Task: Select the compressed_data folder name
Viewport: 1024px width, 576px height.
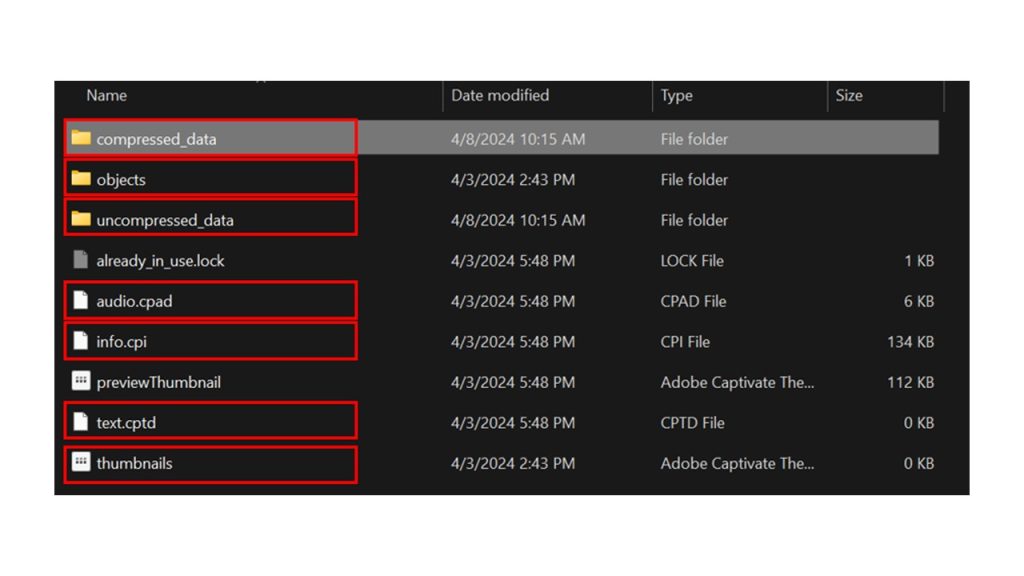Action: tap(156, 139)
